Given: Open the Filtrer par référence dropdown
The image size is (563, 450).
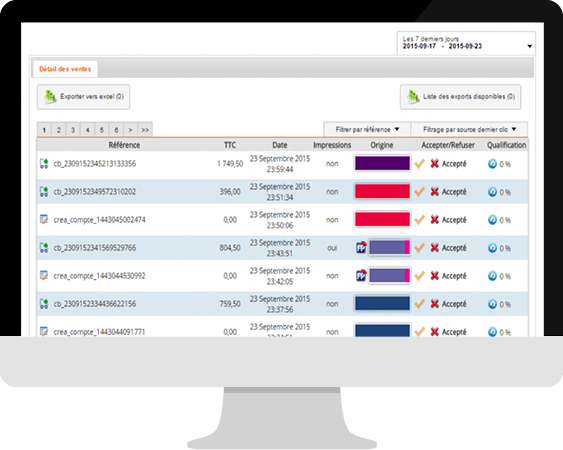Looking at the screenshot, I should click(x=367, y=129).
